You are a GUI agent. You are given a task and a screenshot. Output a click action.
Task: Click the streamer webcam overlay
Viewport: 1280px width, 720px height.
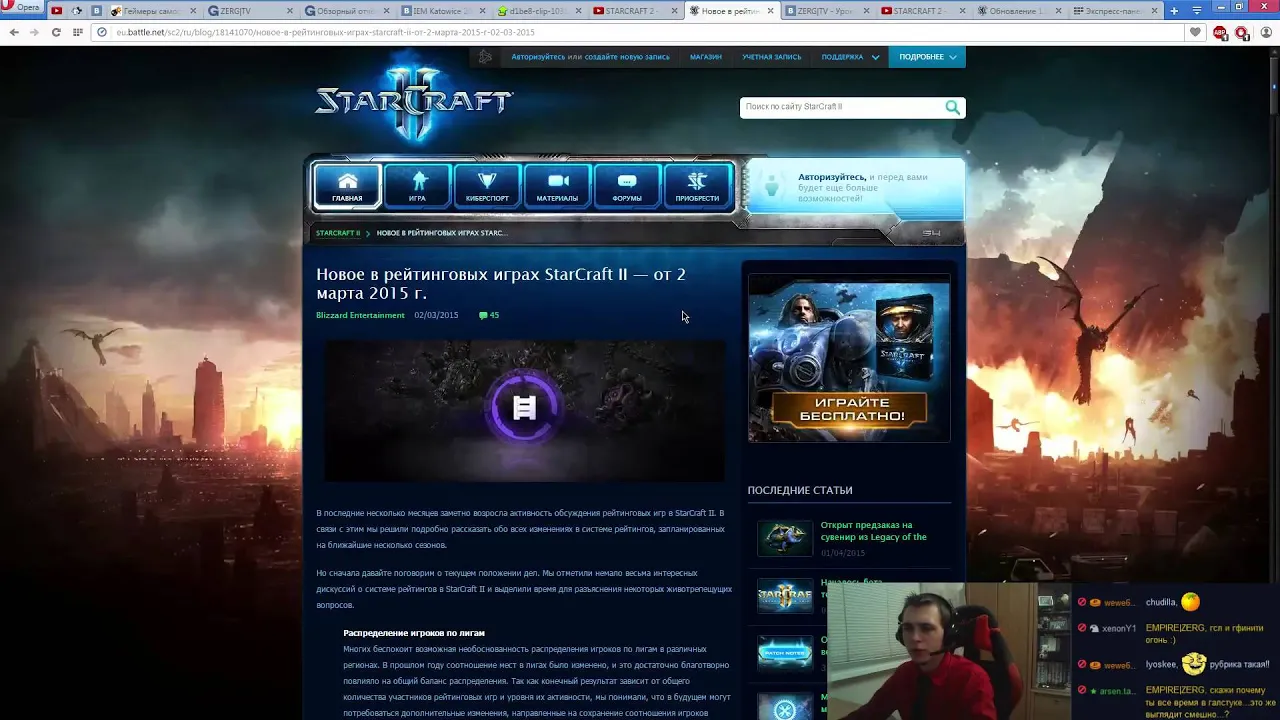948,652
